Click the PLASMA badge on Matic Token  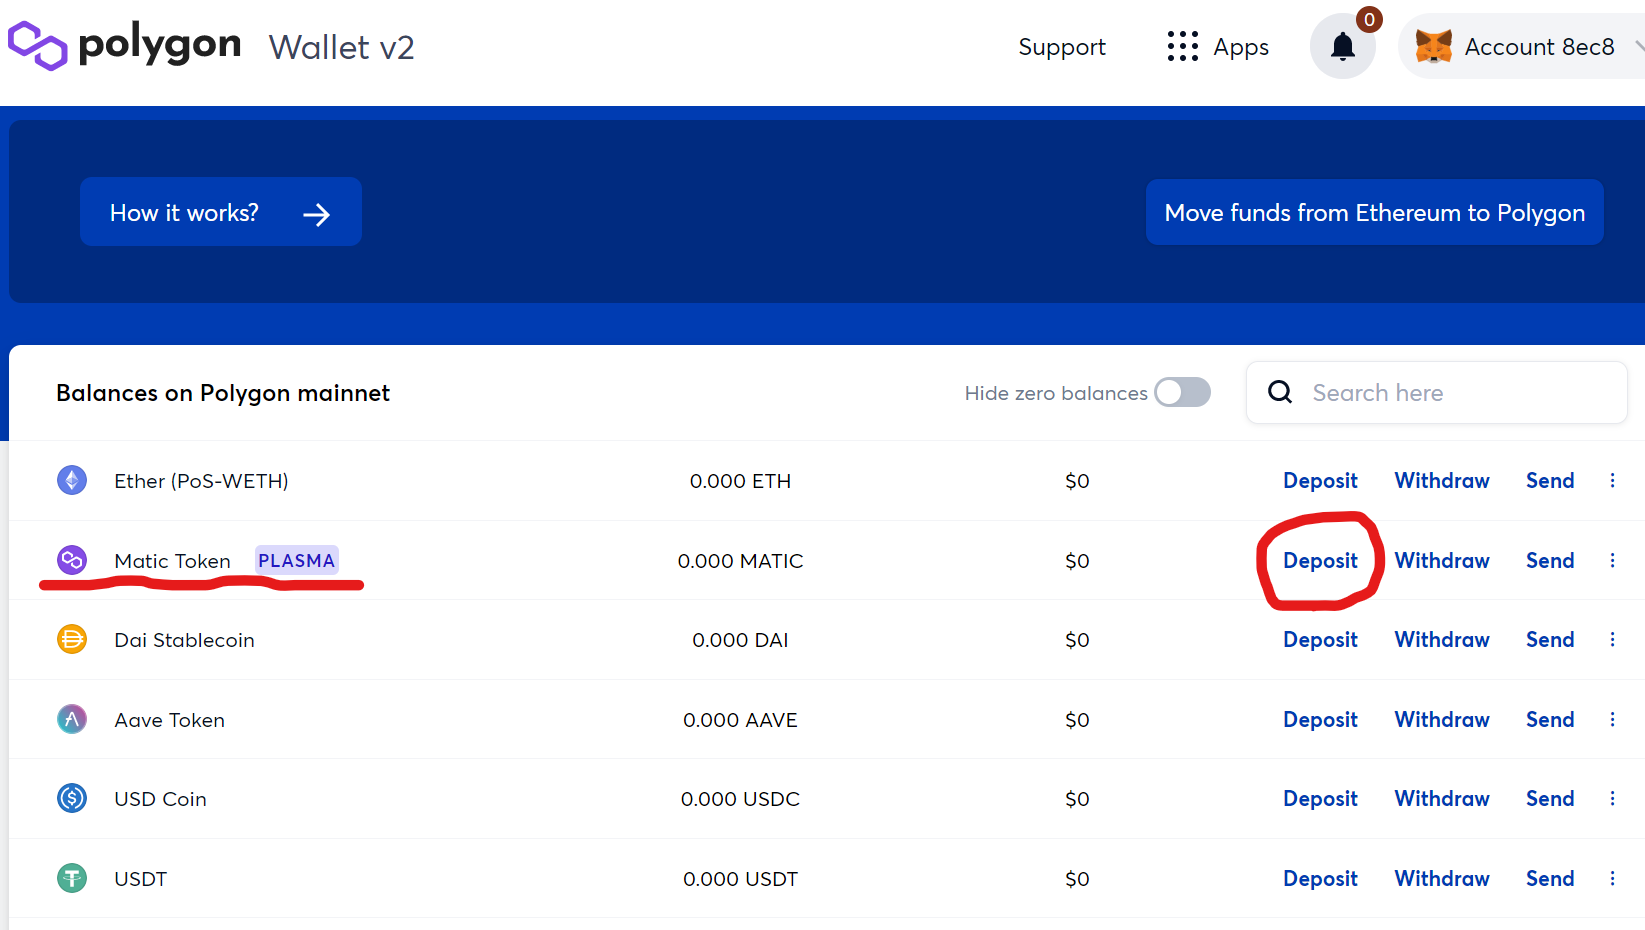point(296,560)
